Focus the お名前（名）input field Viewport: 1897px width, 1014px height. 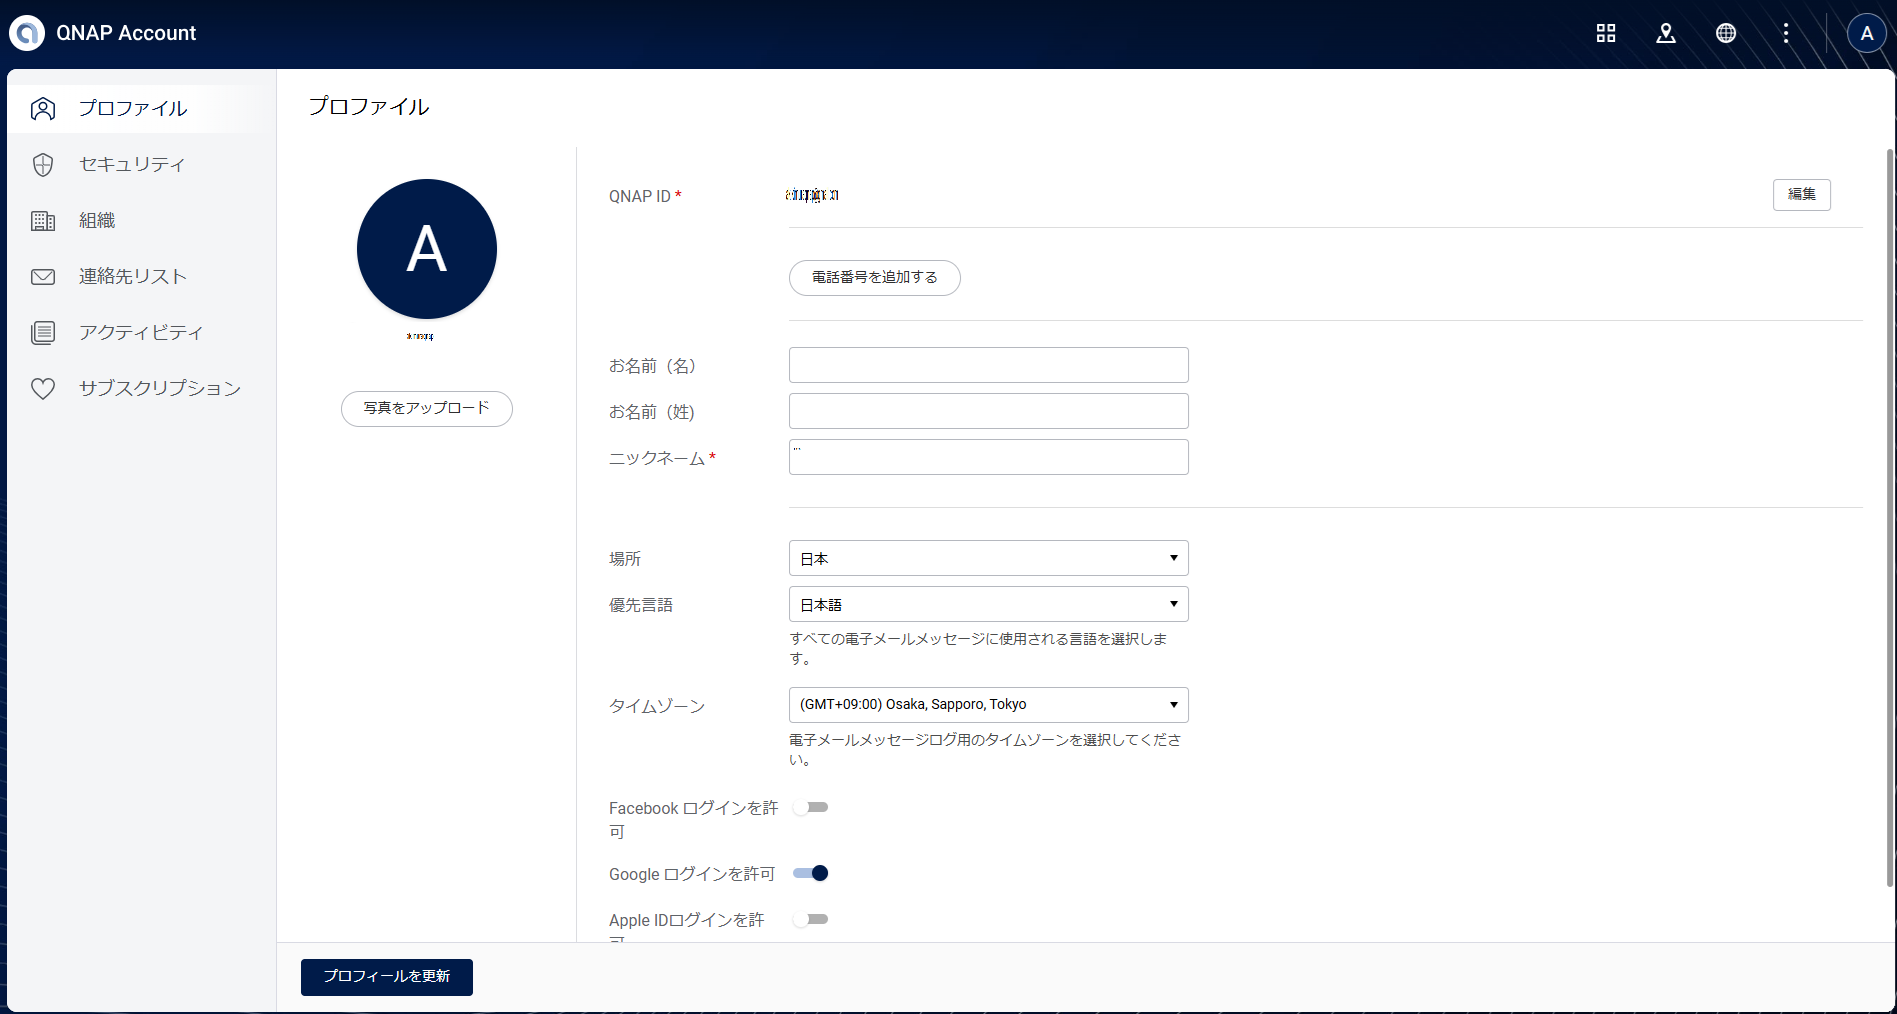(x=988, y=365)
